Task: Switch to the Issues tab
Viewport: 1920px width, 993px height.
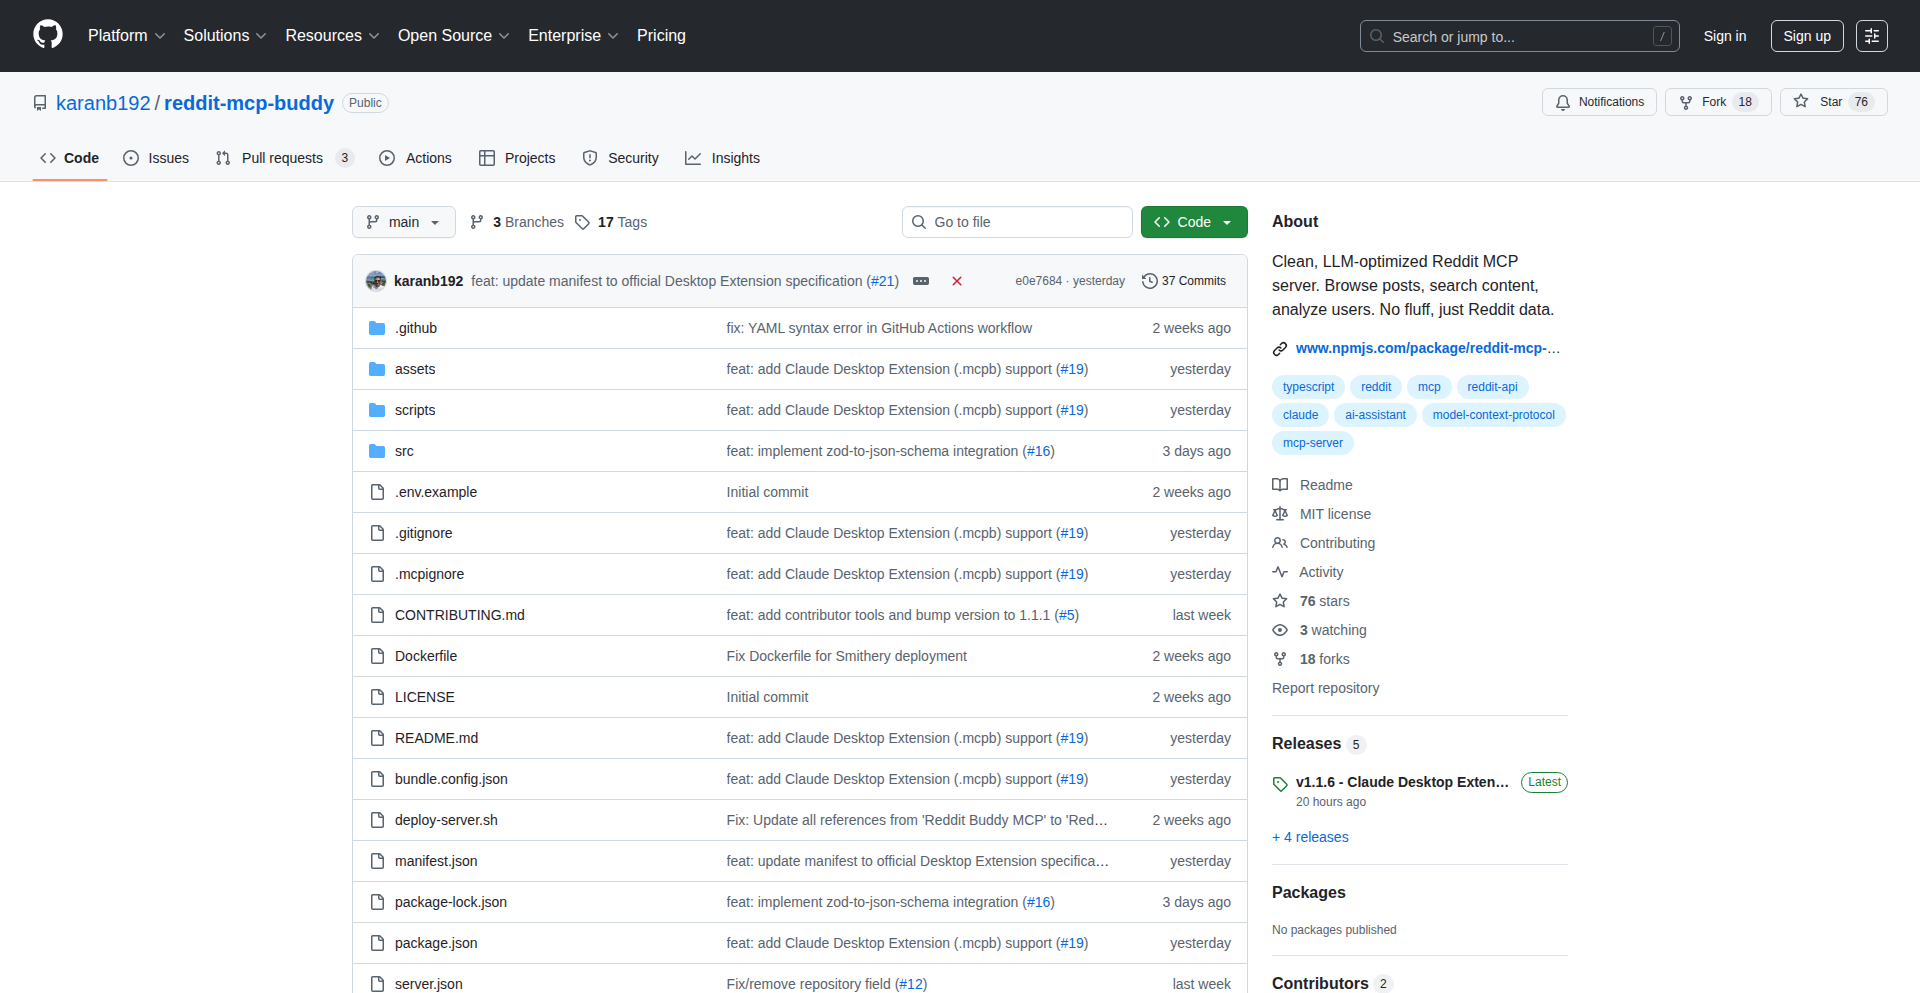Action: pos(157,158)
